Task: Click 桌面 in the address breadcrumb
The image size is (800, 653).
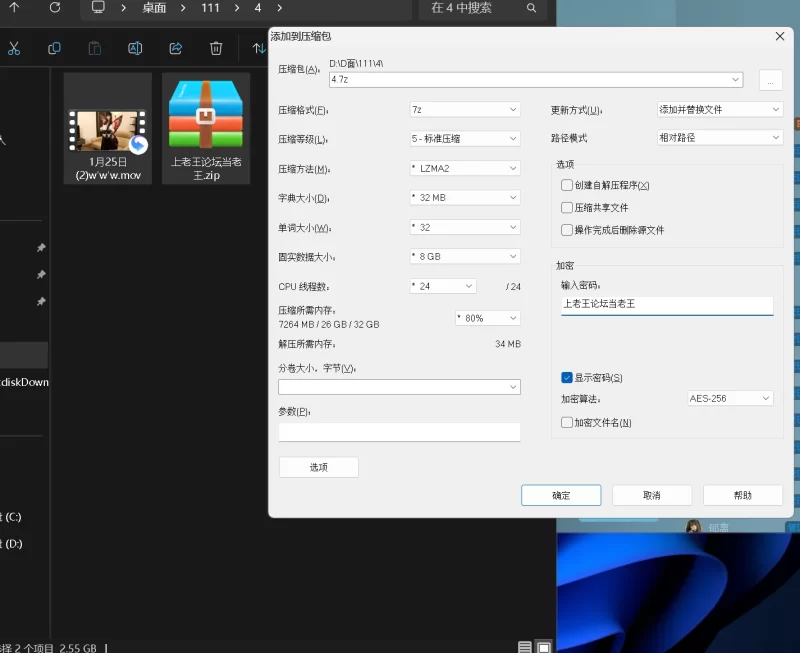Action: (x=153, y=8)
